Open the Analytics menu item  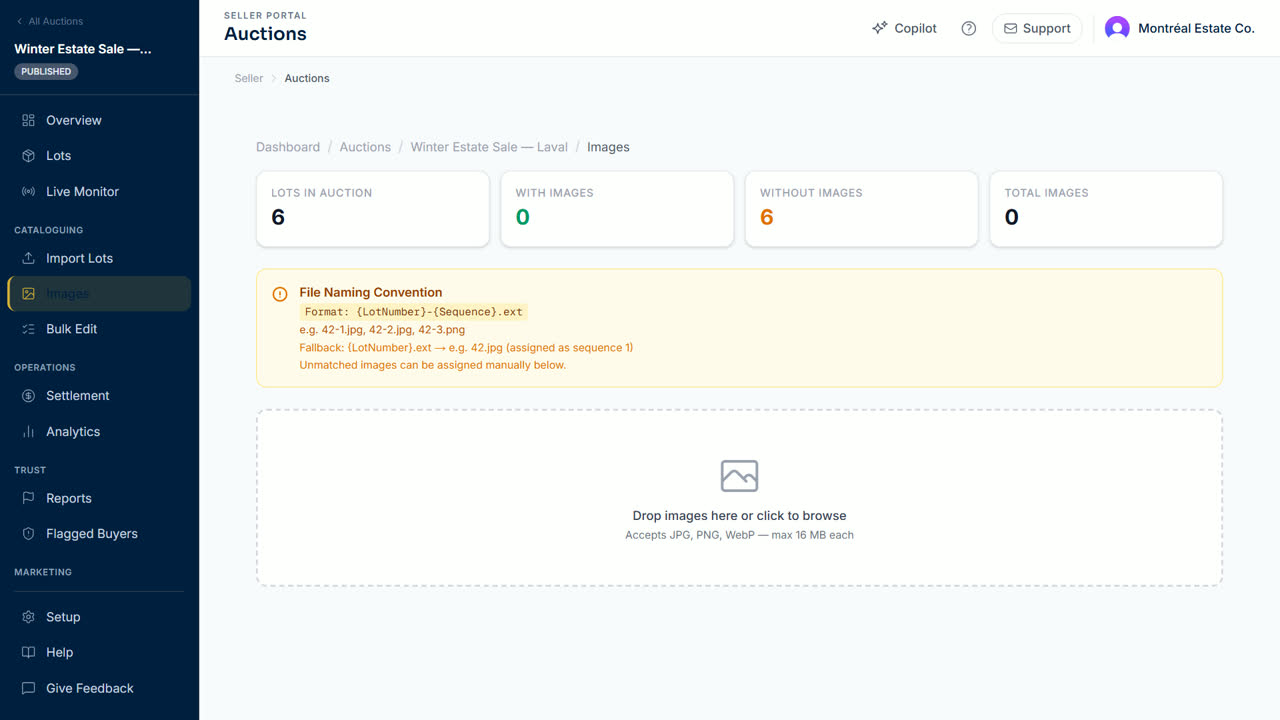[x=99, y=432]
